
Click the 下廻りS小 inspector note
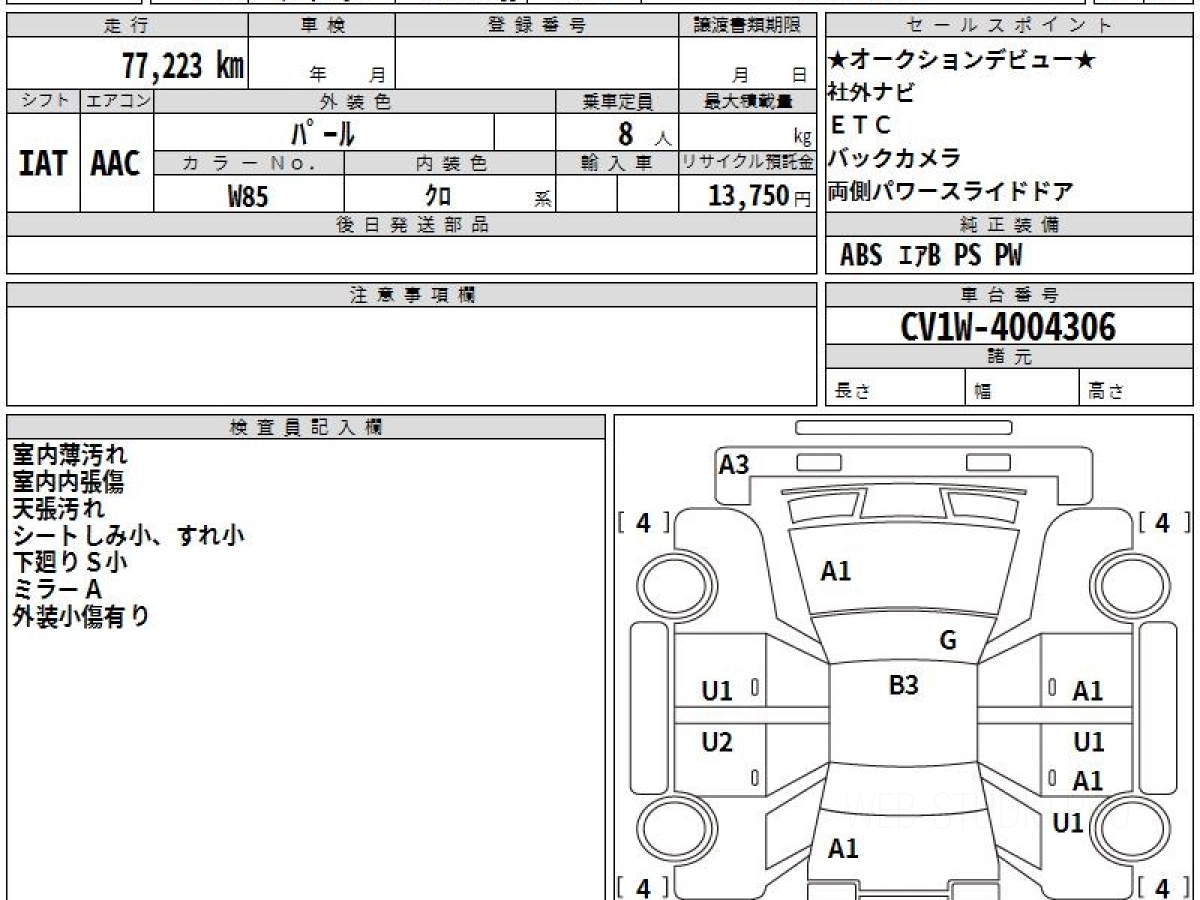pos(70,563)
